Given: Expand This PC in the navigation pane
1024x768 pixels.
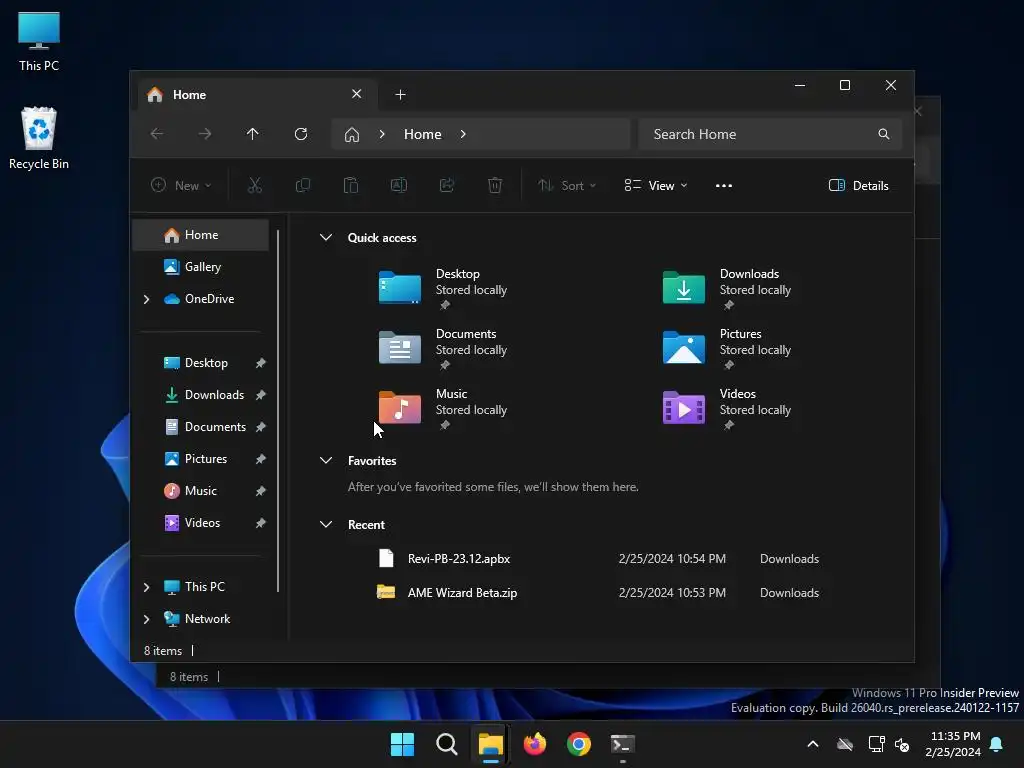Looking at the screenshot, I should pyautogui.click(x=146, y=587).
